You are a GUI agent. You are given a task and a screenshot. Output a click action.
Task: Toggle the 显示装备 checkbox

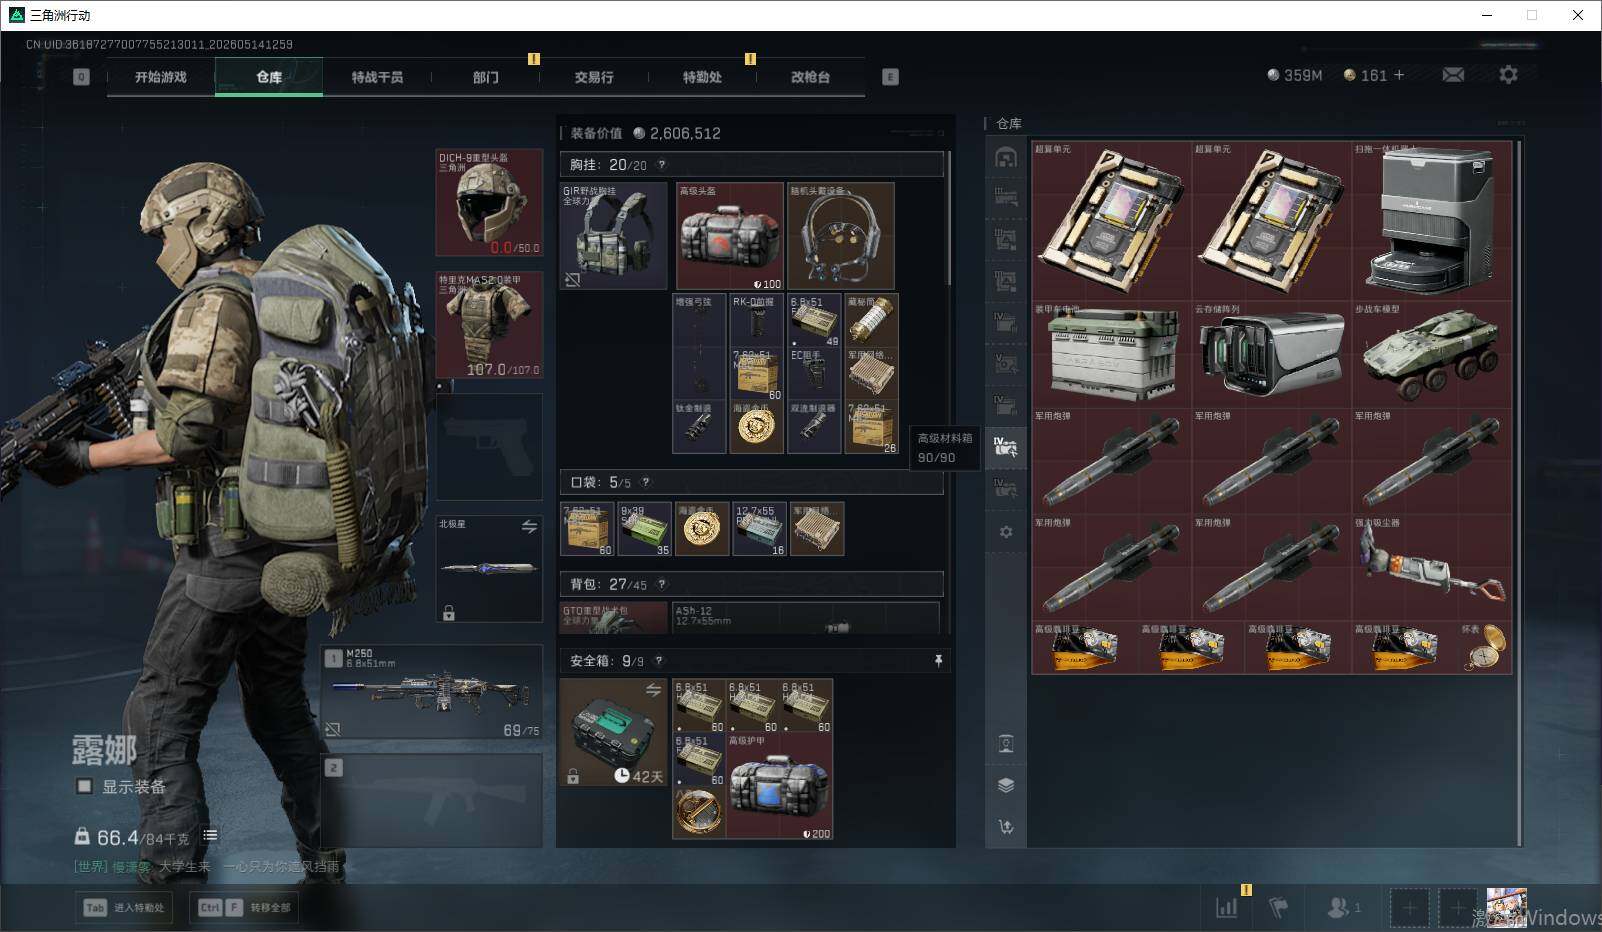click(85, 787)
